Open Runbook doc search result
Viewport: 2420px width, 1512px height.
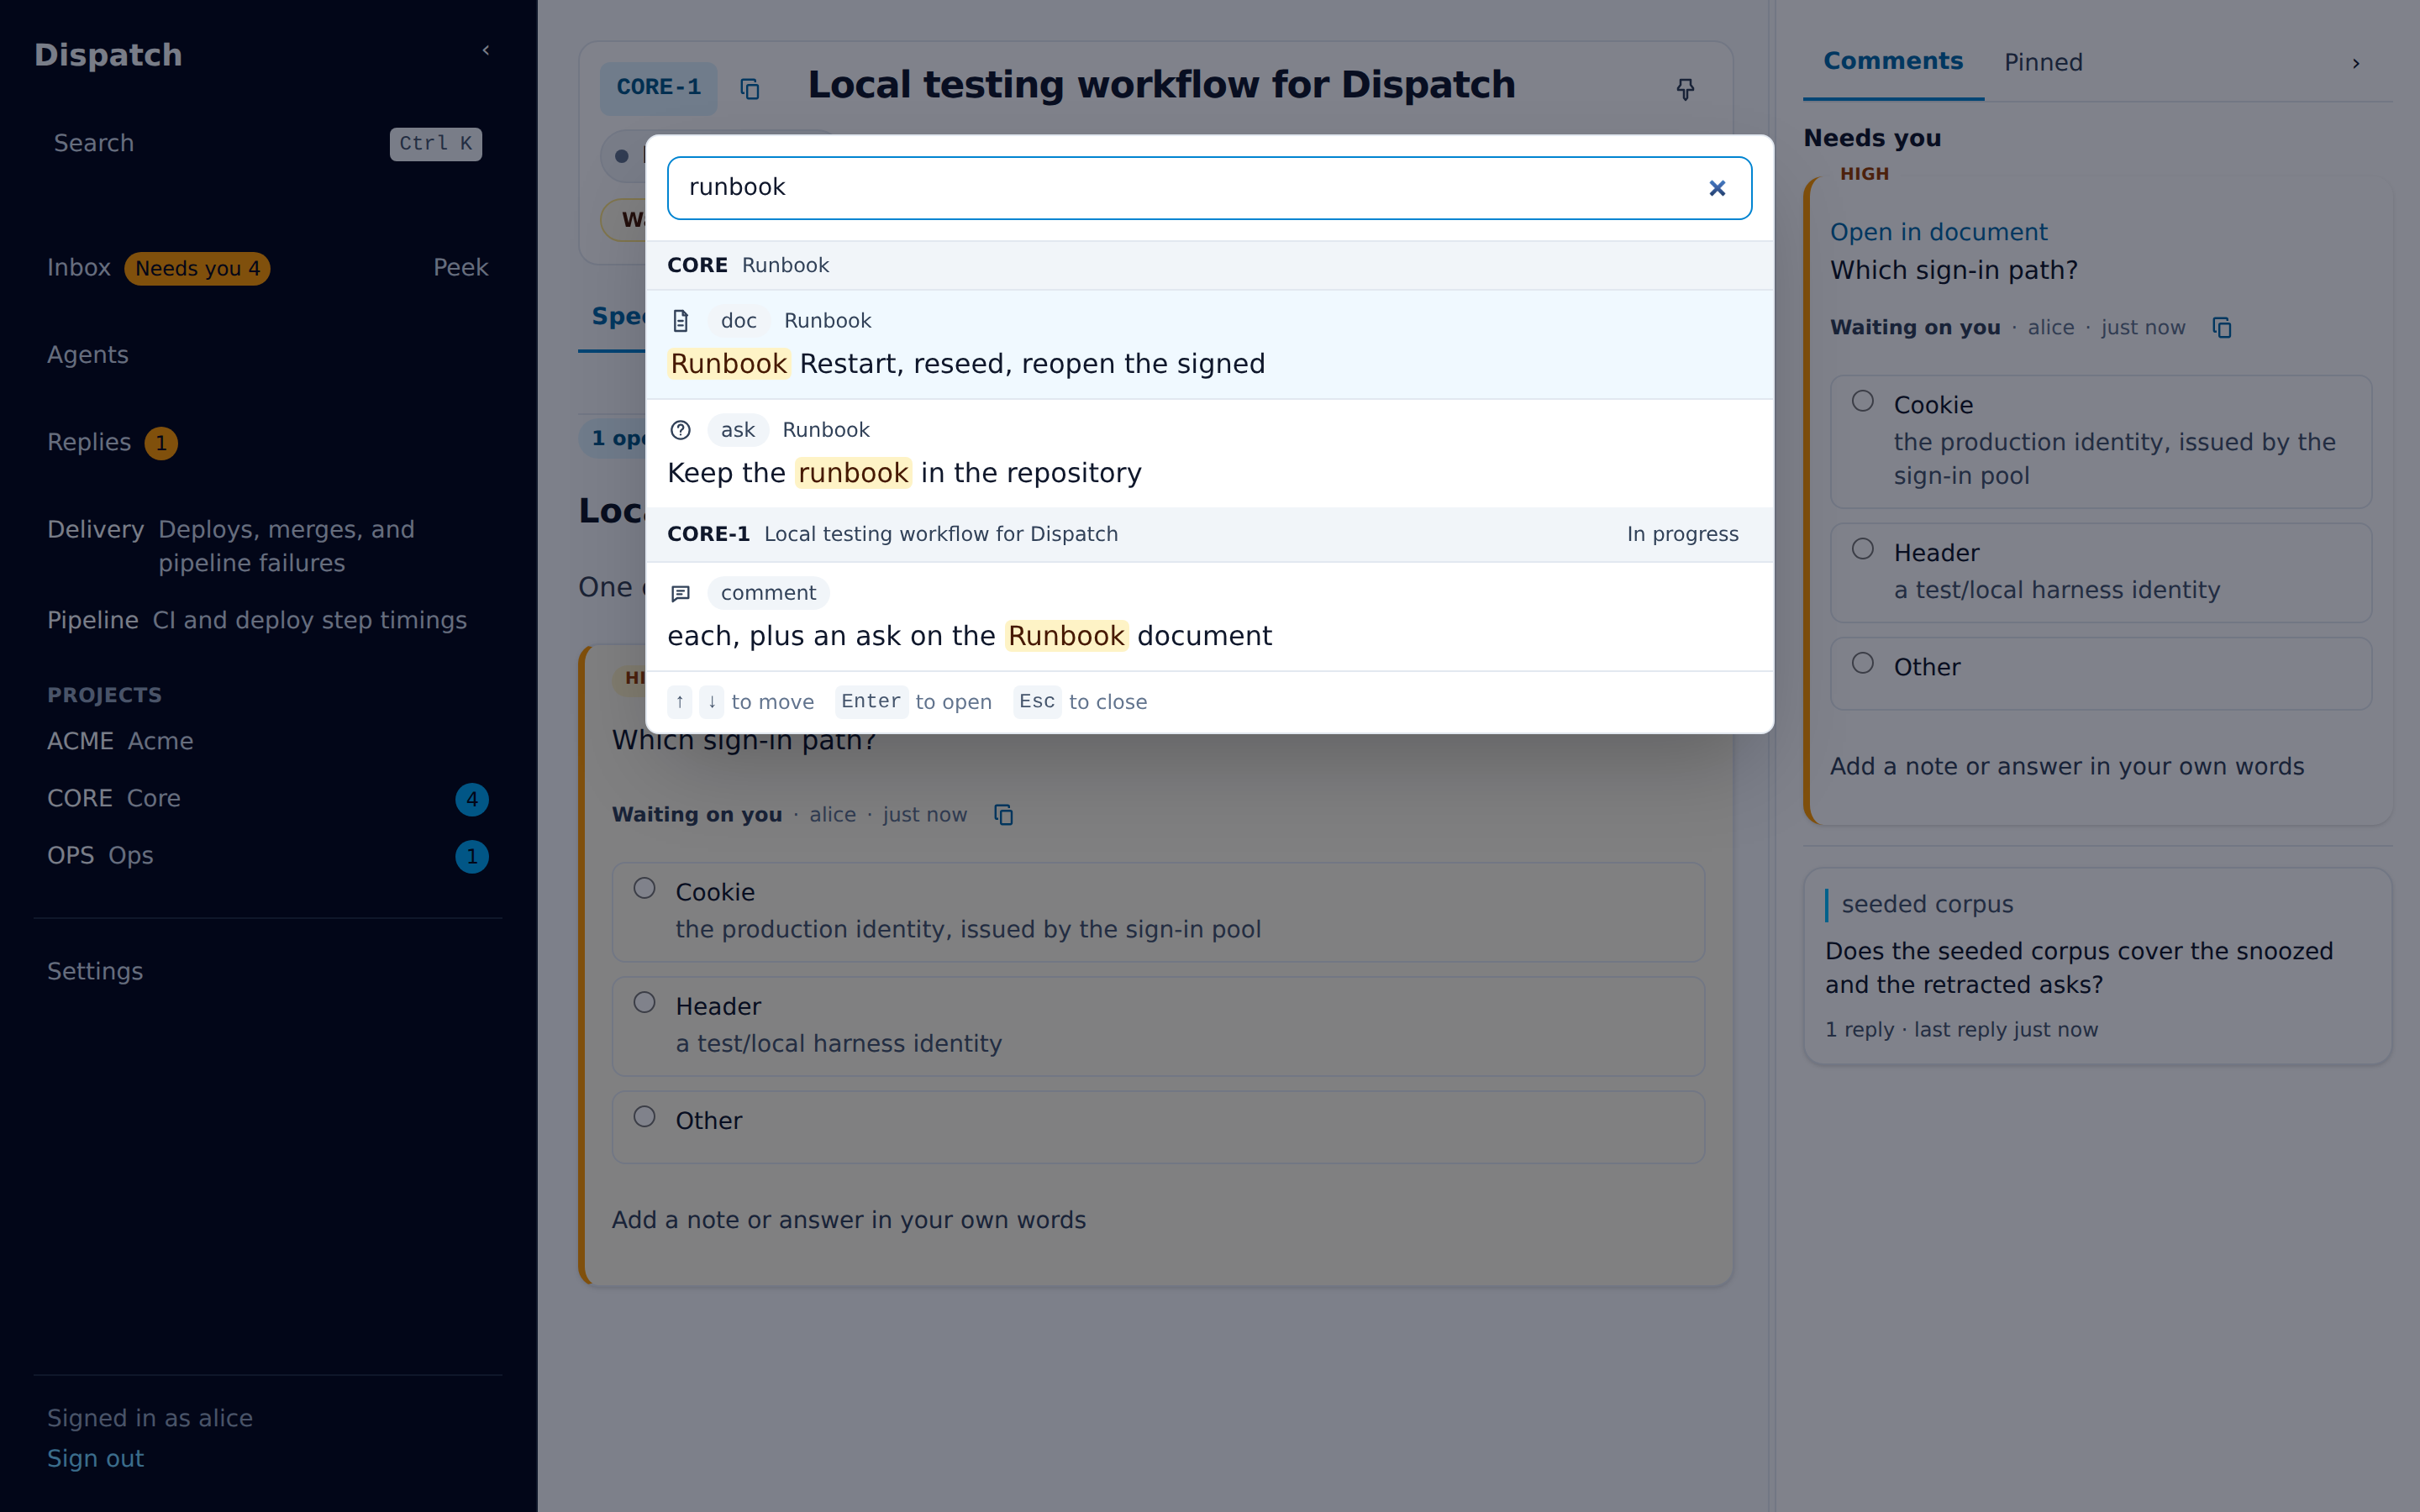tap(1209, 344)
